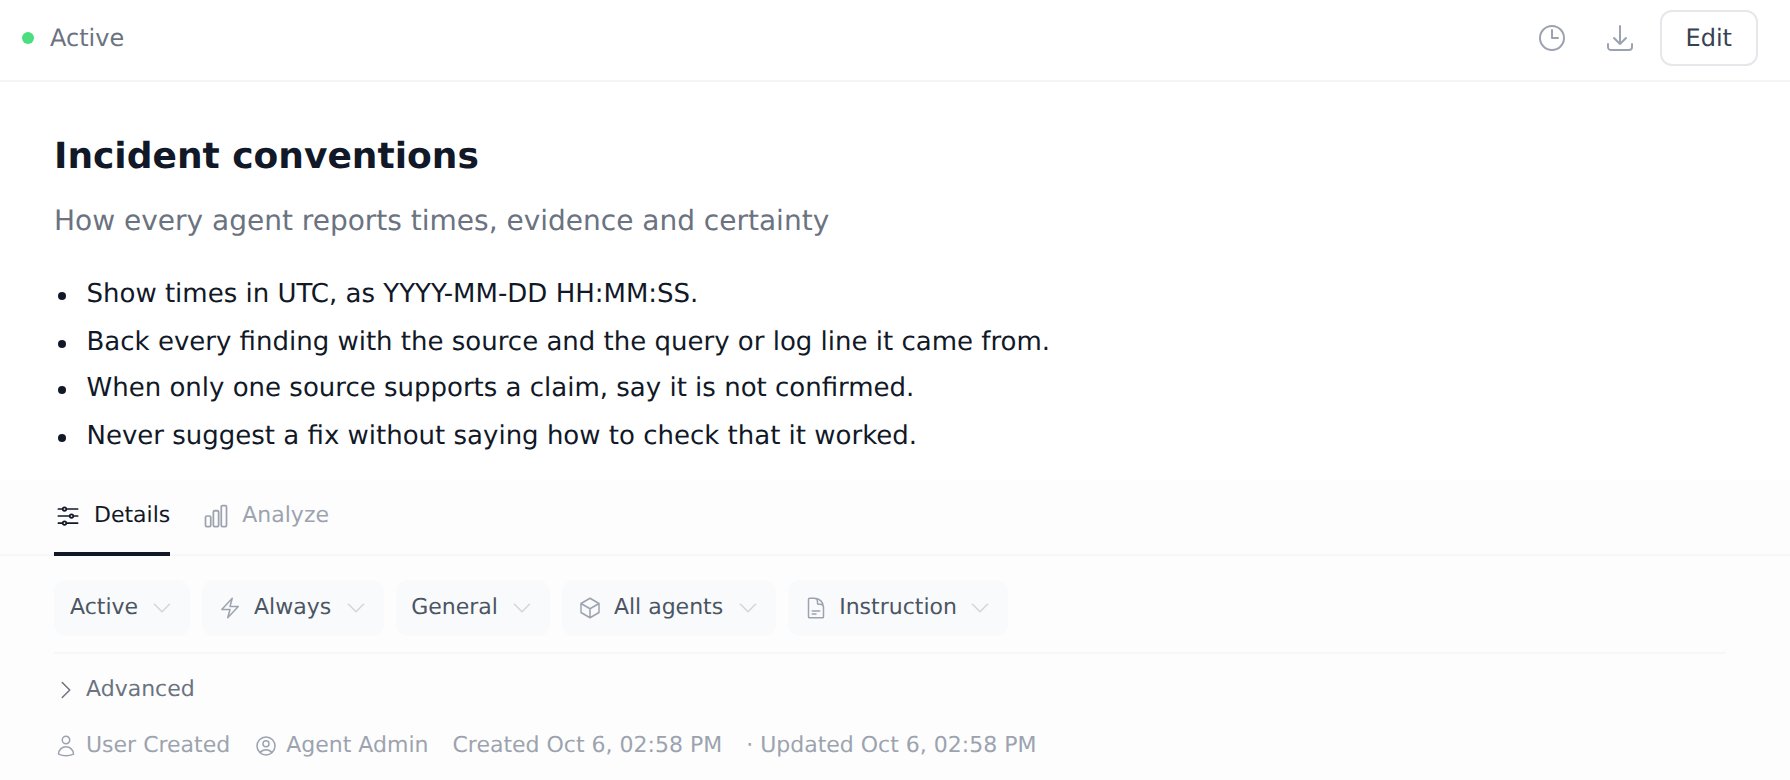Open the Active status dropdown
The height and width of the screenshot is (780, 1790).
click(121, 607)
